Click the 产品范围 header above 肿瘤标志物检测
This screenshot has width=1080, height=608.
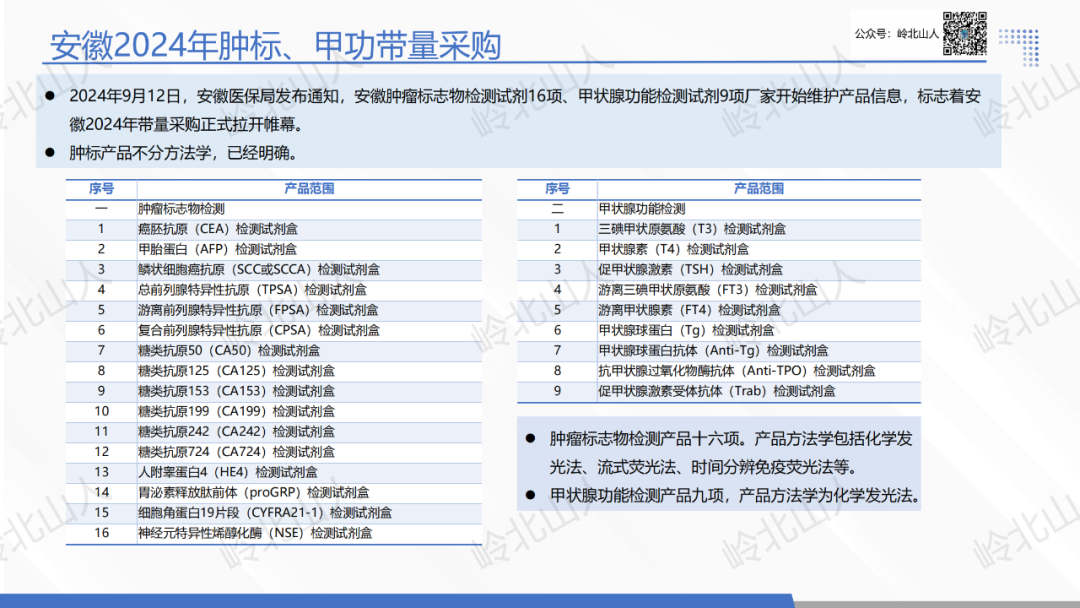309,189
